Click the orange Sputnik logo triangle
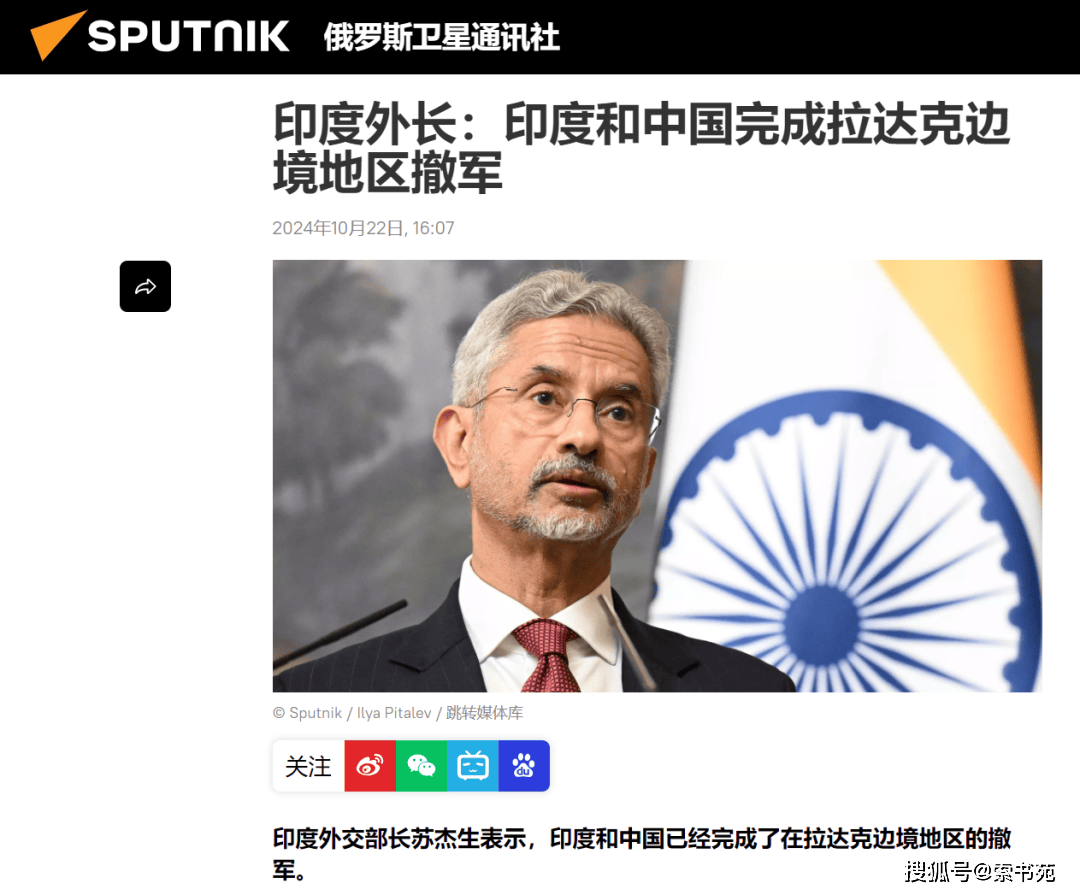The width and height of the screenshot is (1080, 895). [57, 35]
